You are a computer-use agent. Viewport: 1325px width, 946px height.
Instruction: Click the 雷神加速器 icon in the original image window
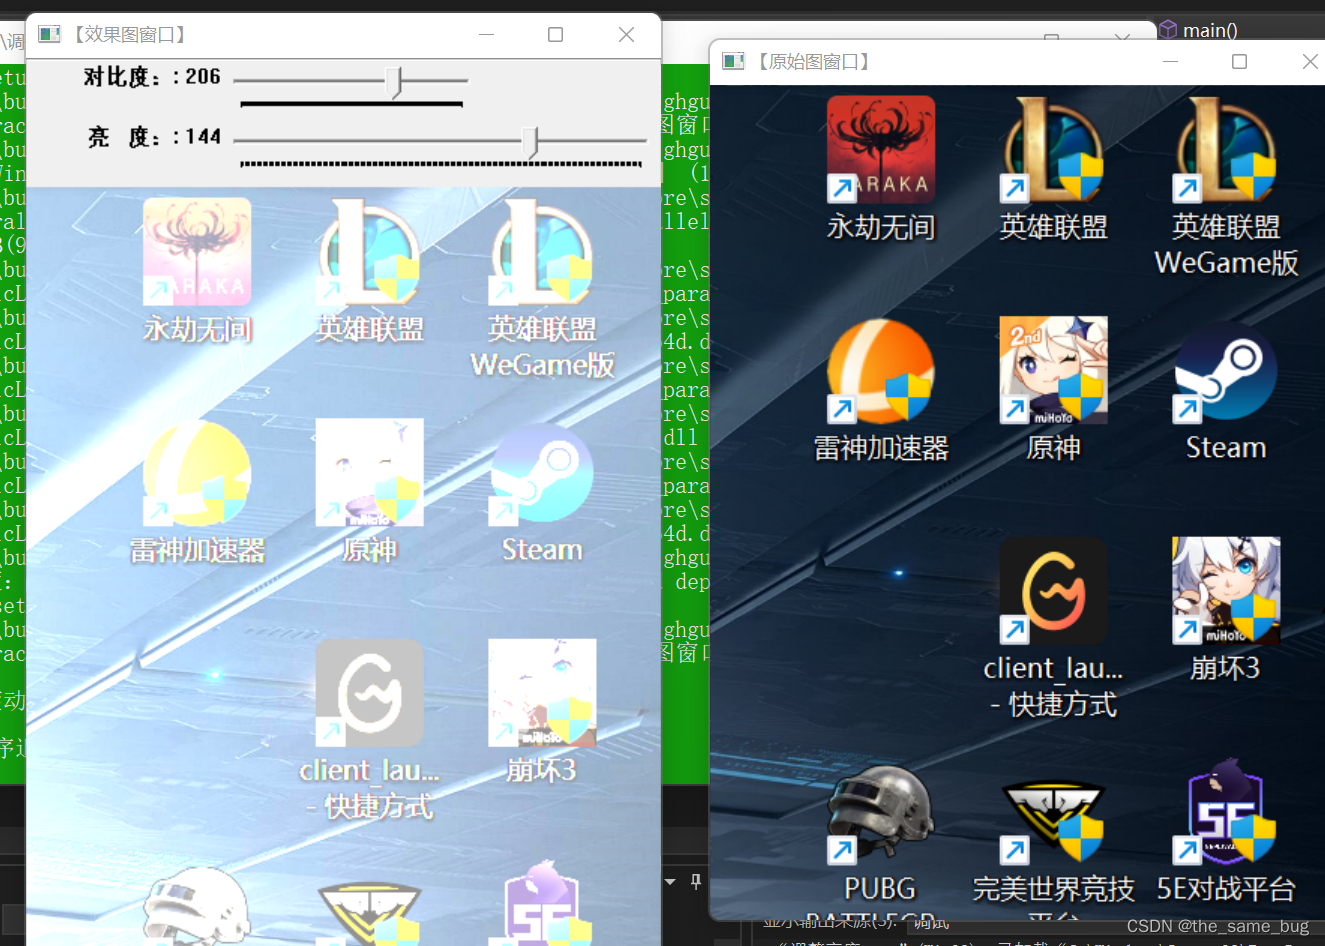pyautogui.click(x=881, y=370)
